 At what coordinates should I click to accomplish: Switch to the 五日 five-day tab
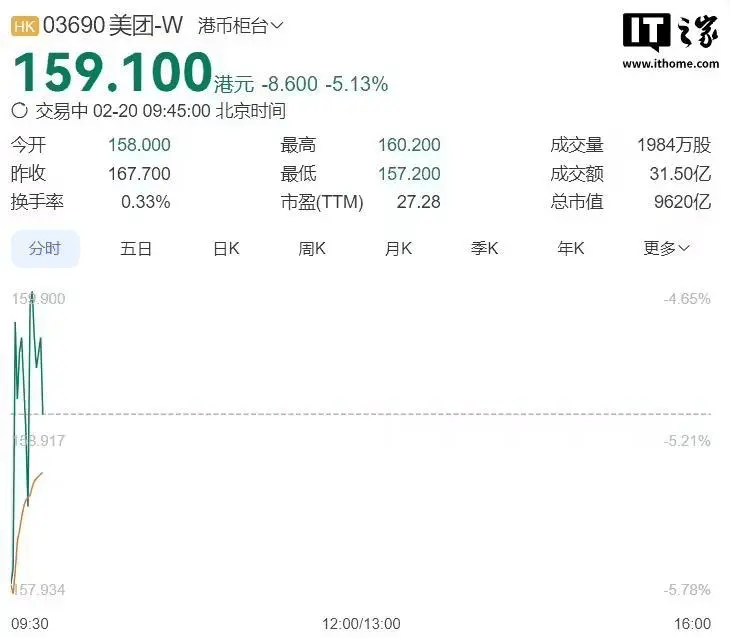click(136, 248)
